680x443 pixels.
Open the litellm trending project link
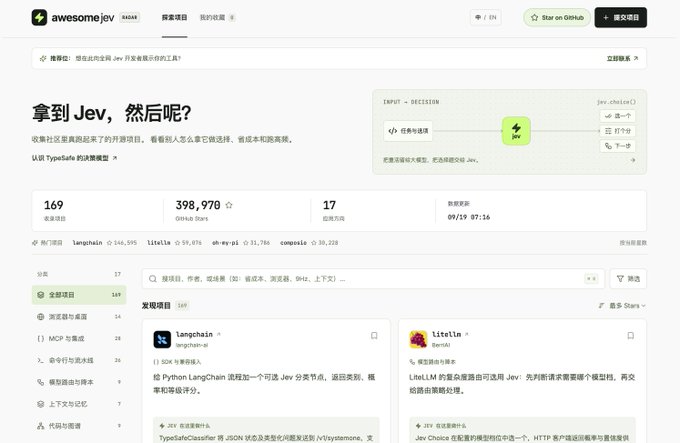coord(174,243)
